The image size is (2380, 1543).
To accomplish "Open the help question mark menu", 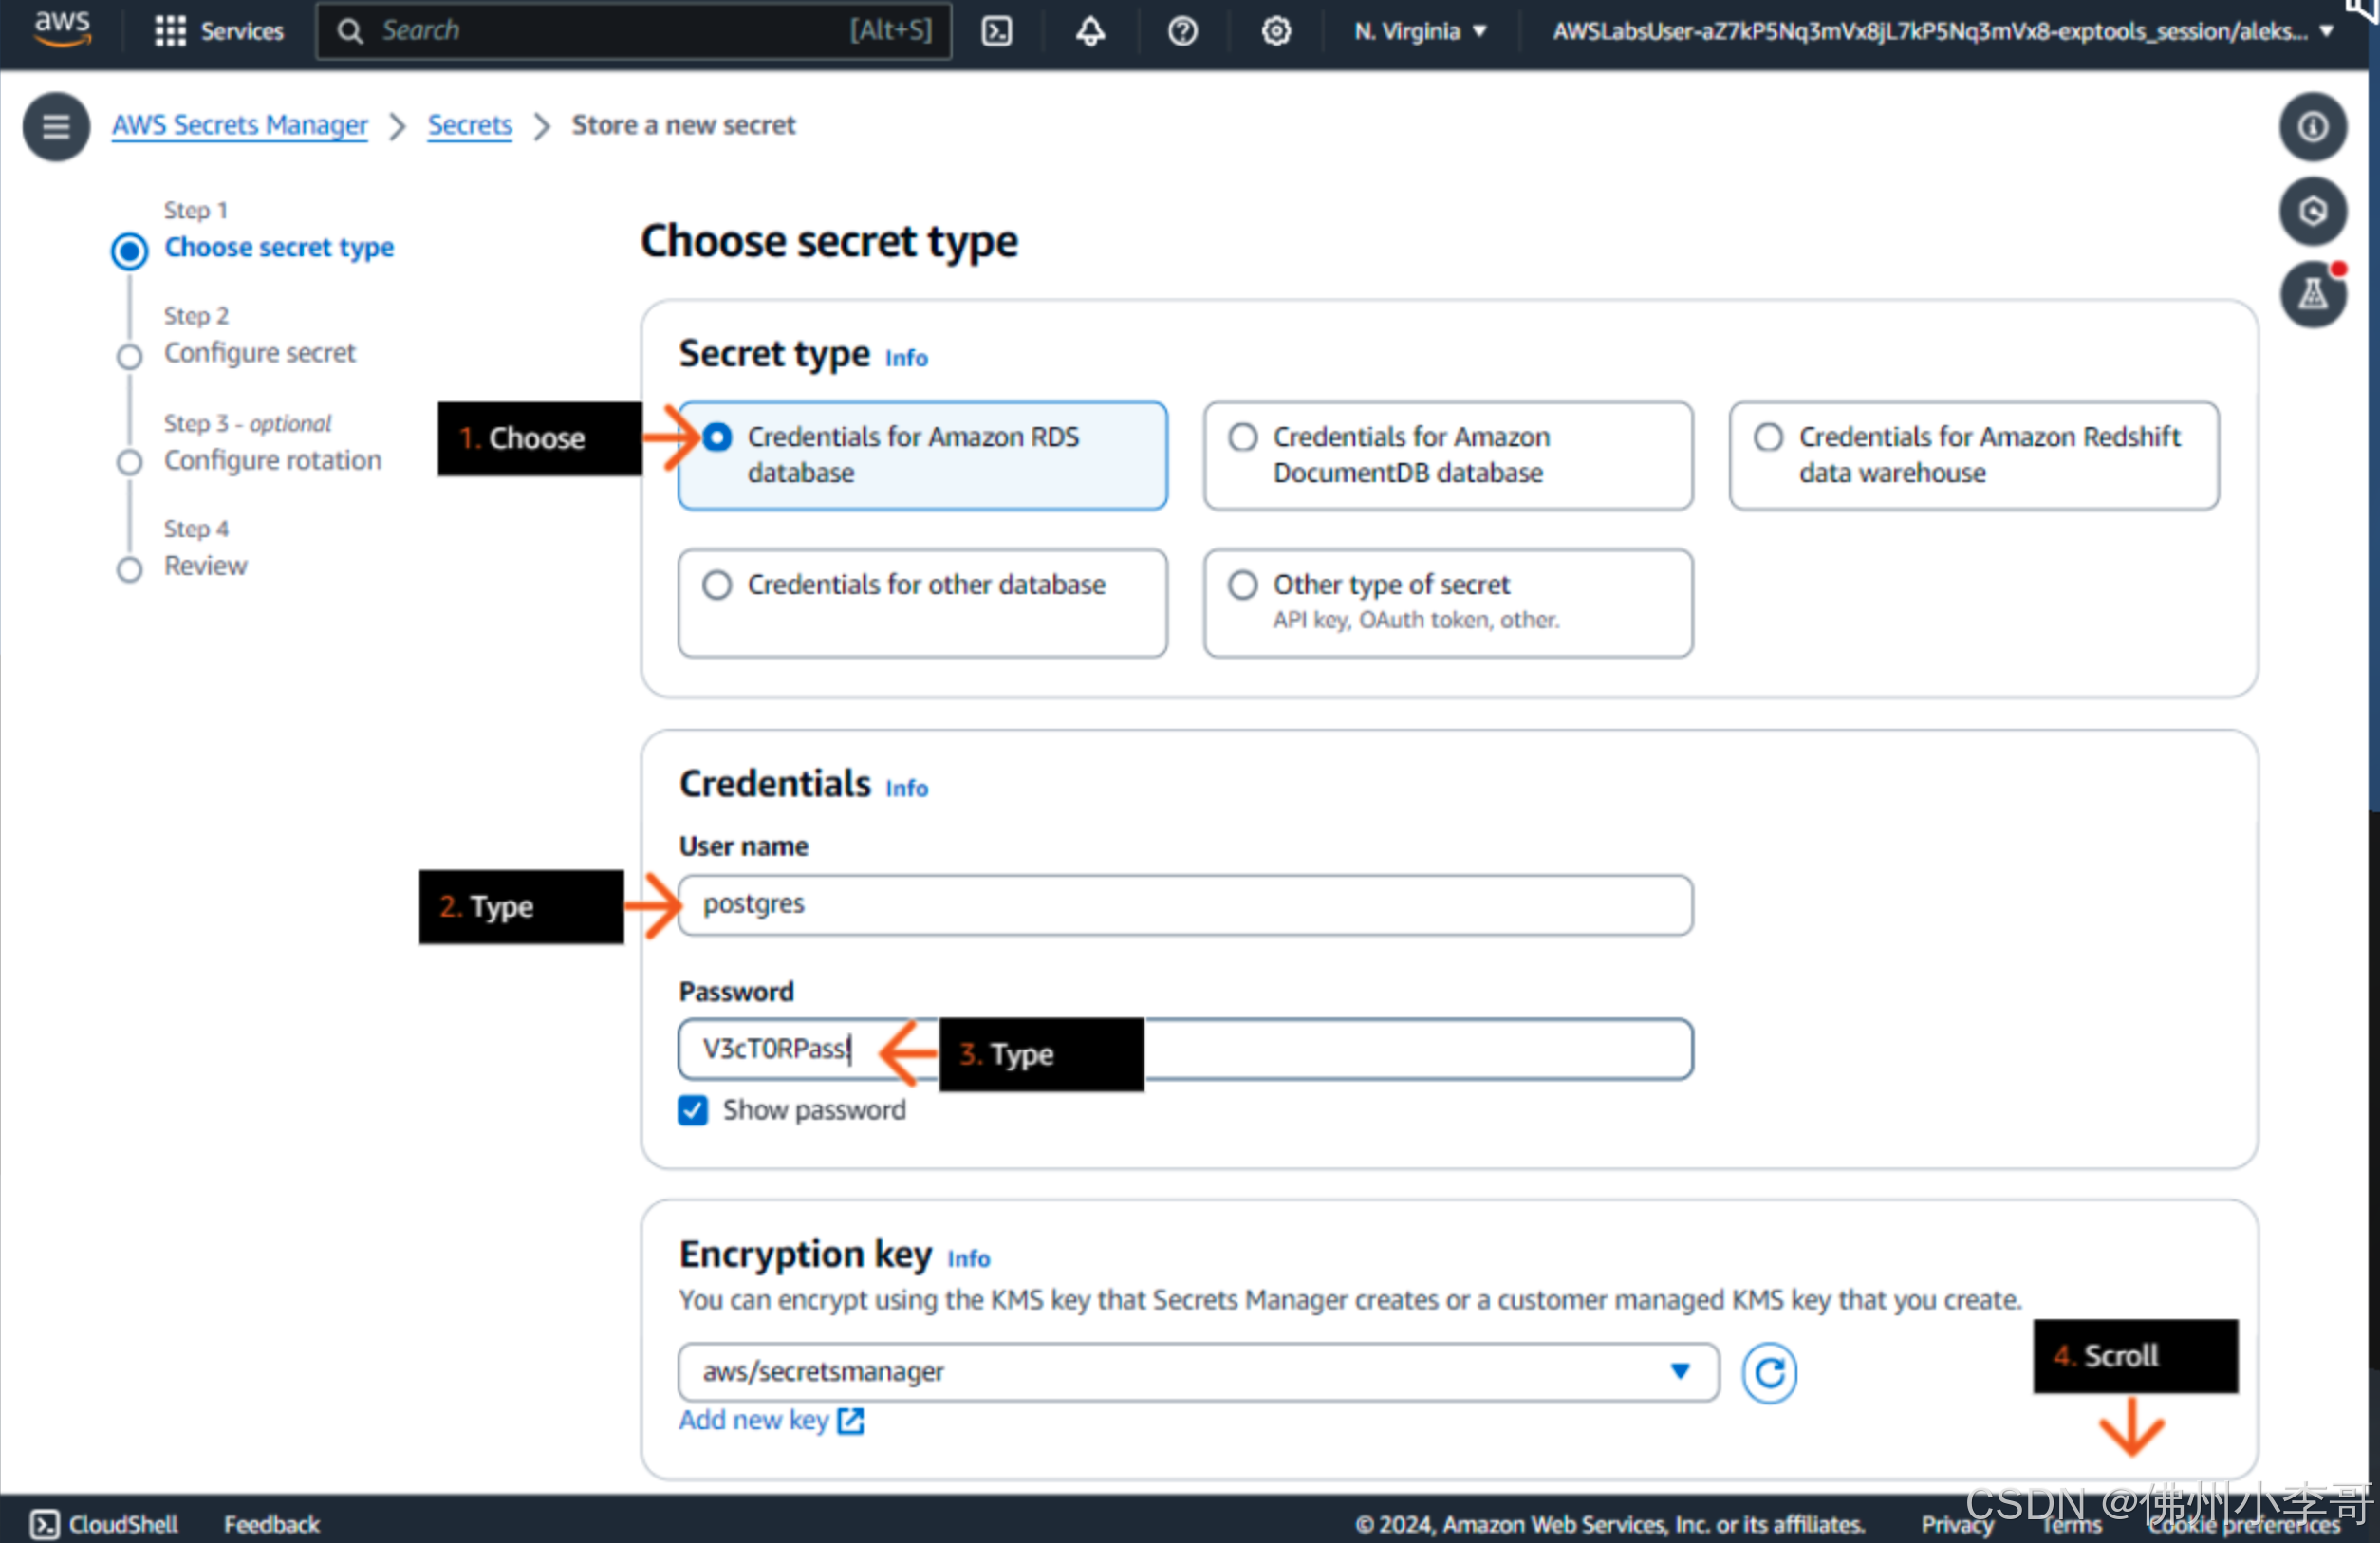I will click(1182, 31).
